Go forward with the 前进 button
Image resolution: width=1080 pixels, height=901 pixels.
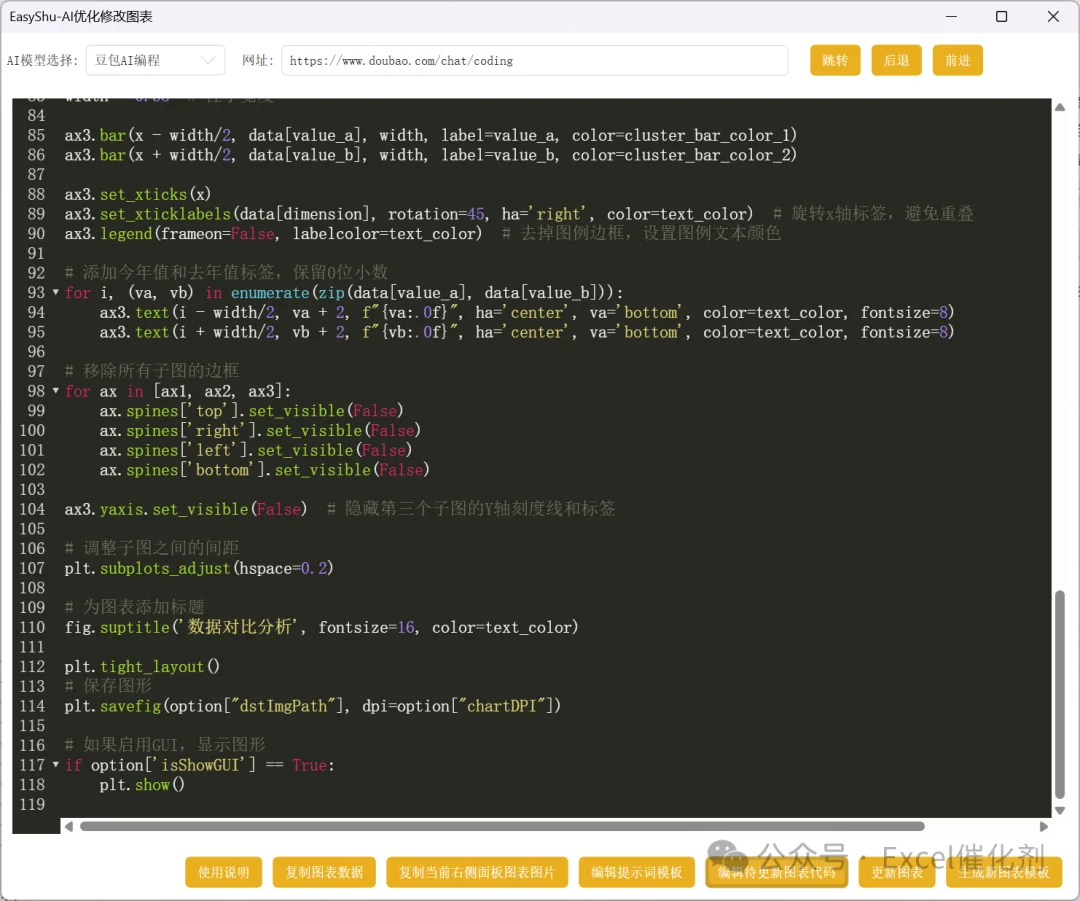click(957, 61)
